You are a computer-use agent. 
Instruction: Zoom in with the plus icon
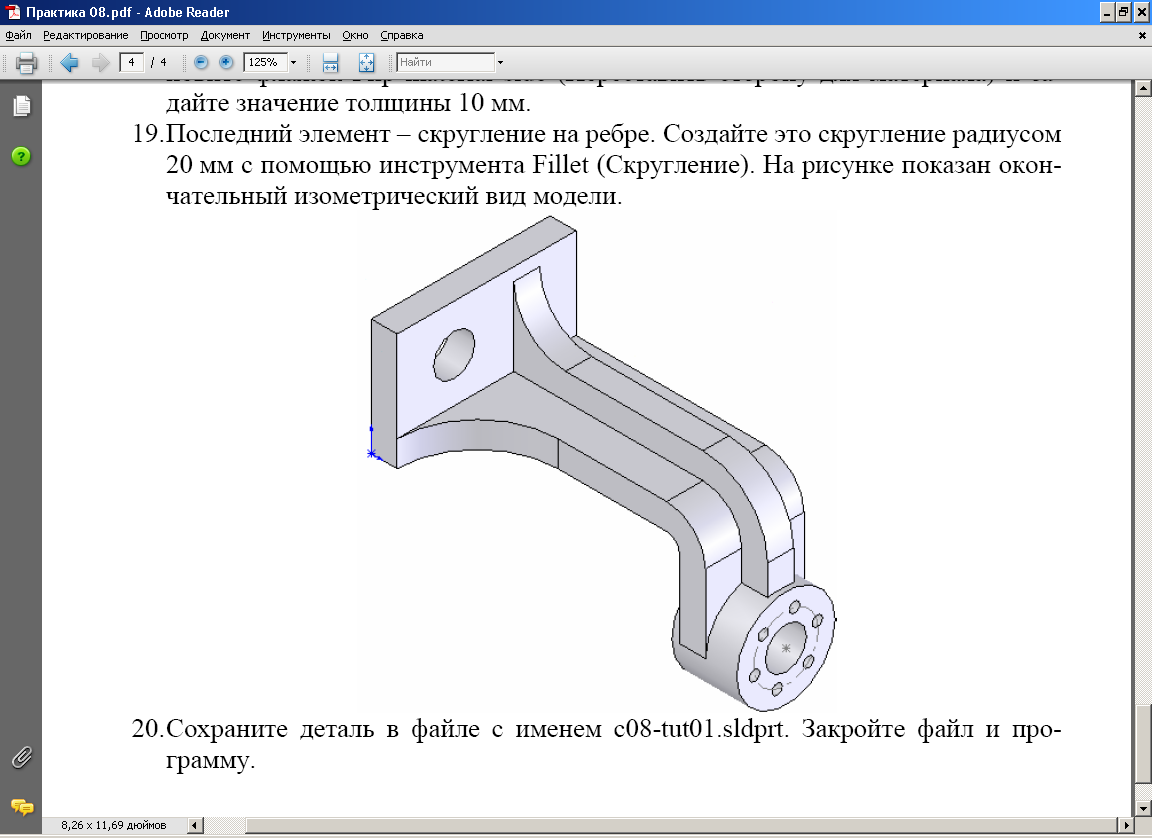coord(226,62)
